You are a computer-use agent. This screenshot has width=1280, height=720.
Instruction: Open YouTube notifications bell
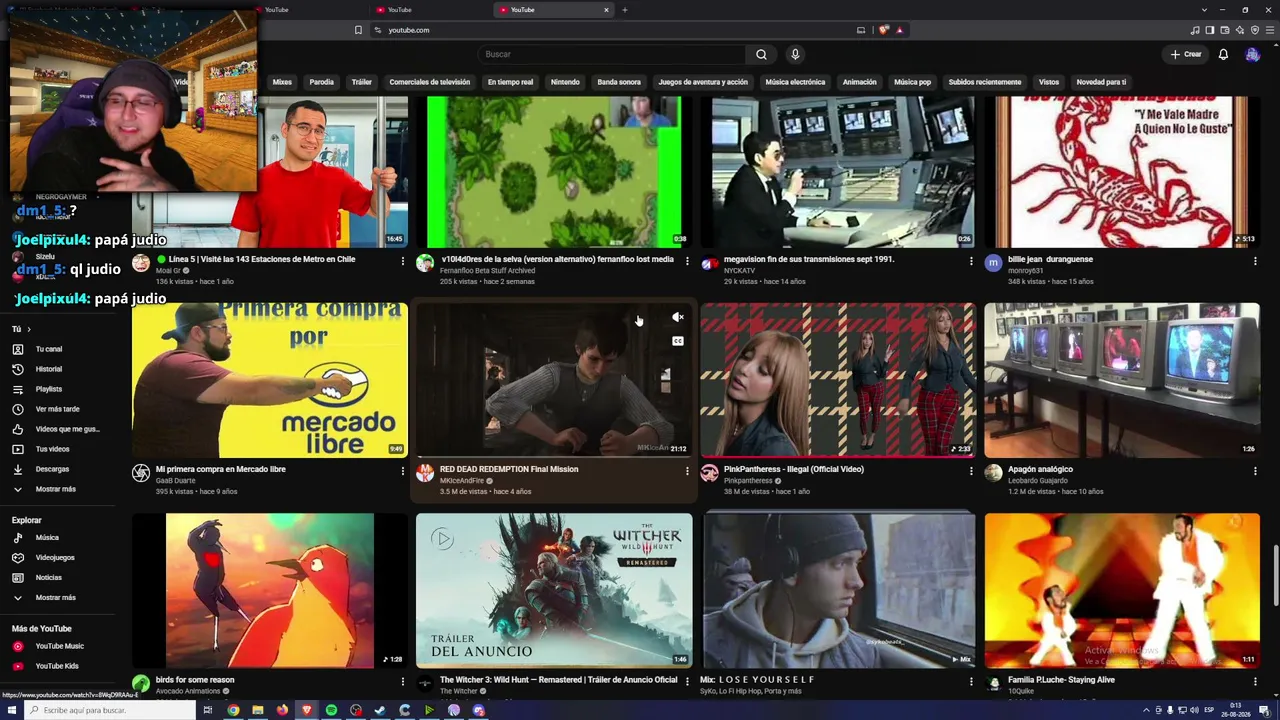click(1223, 54)
